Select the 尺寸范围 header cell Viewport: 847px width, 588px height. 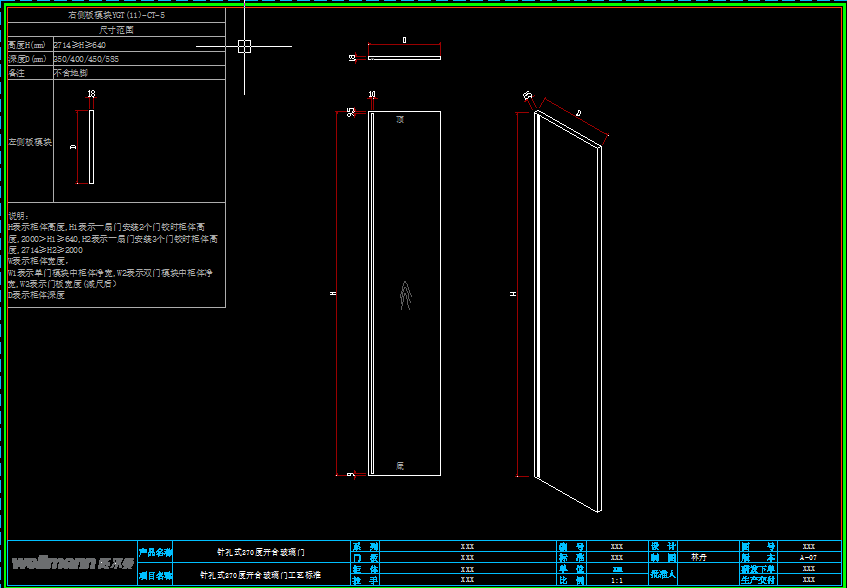(x=115, y=30)
